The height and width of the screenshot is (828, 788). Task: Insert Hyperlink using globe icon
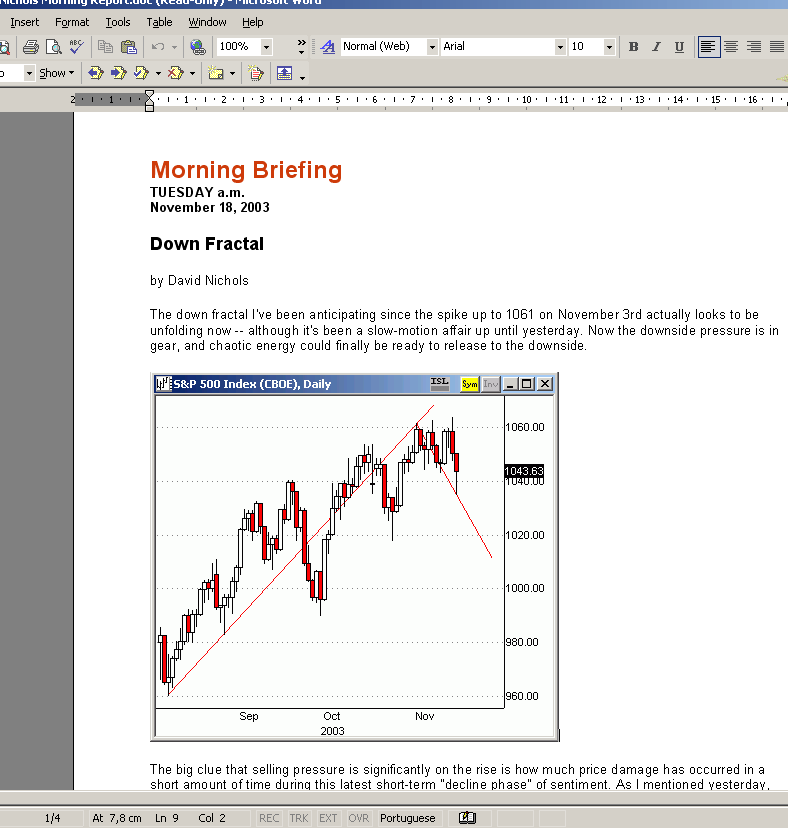(198, 47)
